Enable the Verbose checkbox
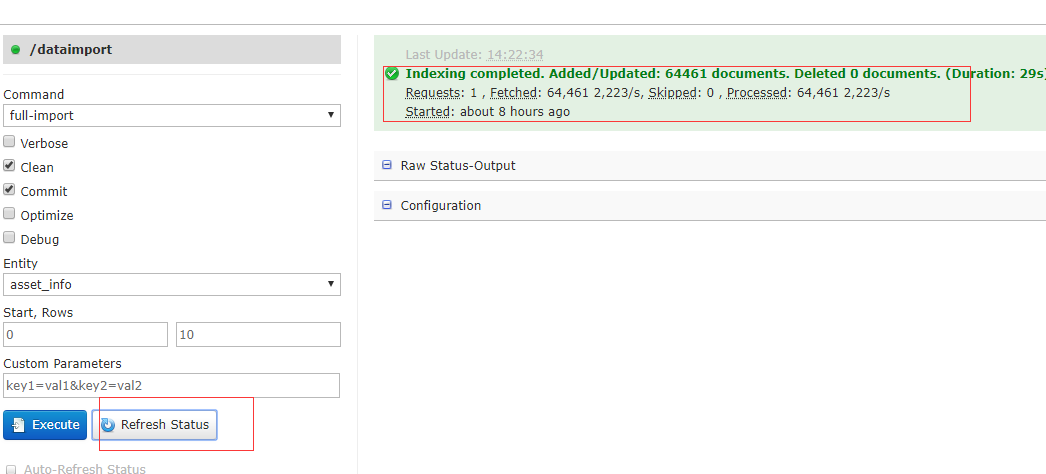 pos(10,142)
